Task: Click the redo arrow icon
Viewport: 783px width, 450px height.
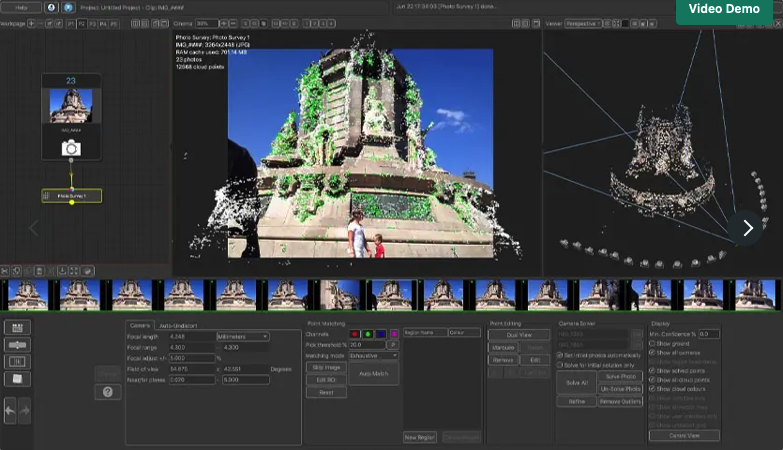Action: [24, 410]
